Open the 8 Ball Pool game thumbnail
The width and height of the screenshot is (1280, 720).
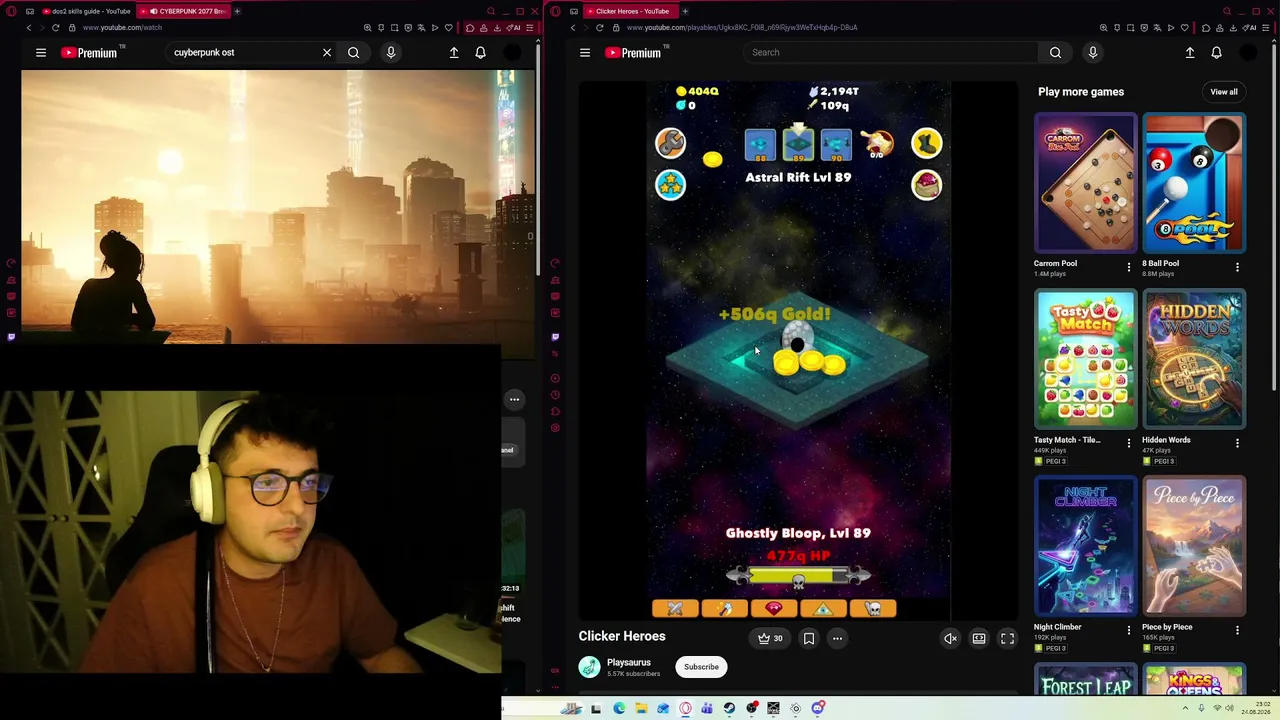click(1194, 183)
